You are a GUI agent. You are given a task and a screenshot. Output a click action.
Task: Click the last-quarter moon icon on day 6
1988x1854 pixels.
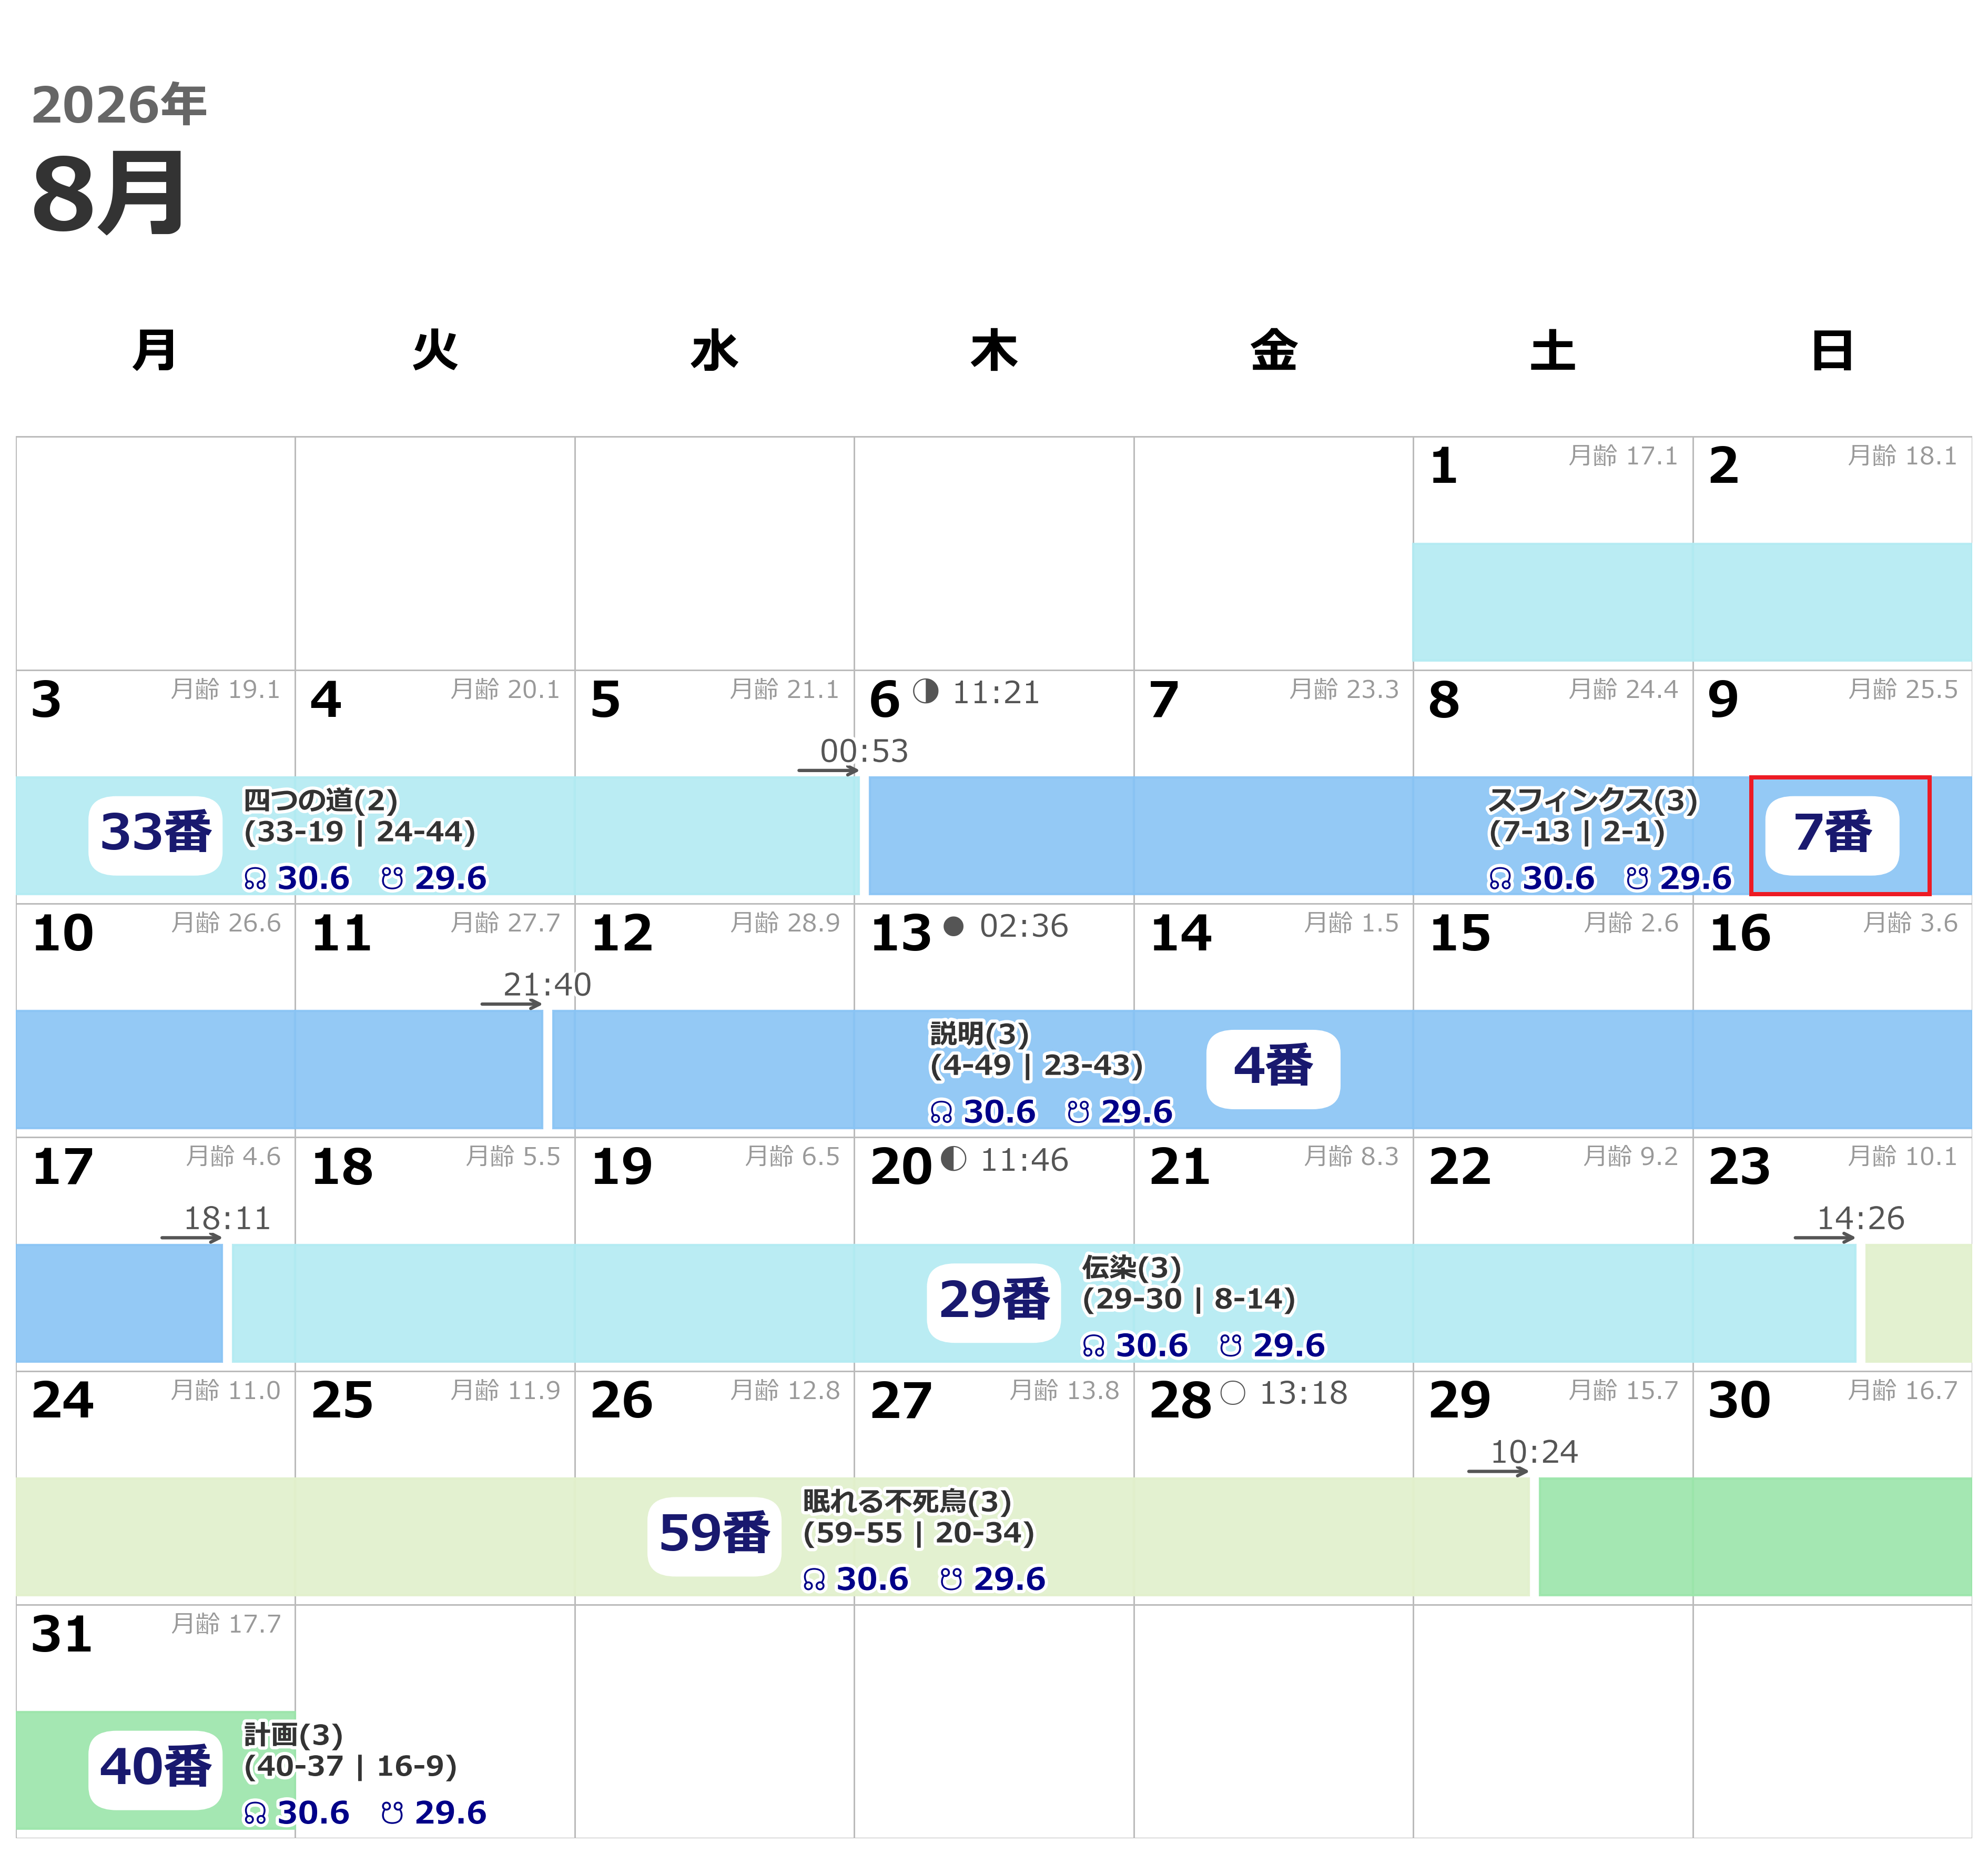pos(926,691)
